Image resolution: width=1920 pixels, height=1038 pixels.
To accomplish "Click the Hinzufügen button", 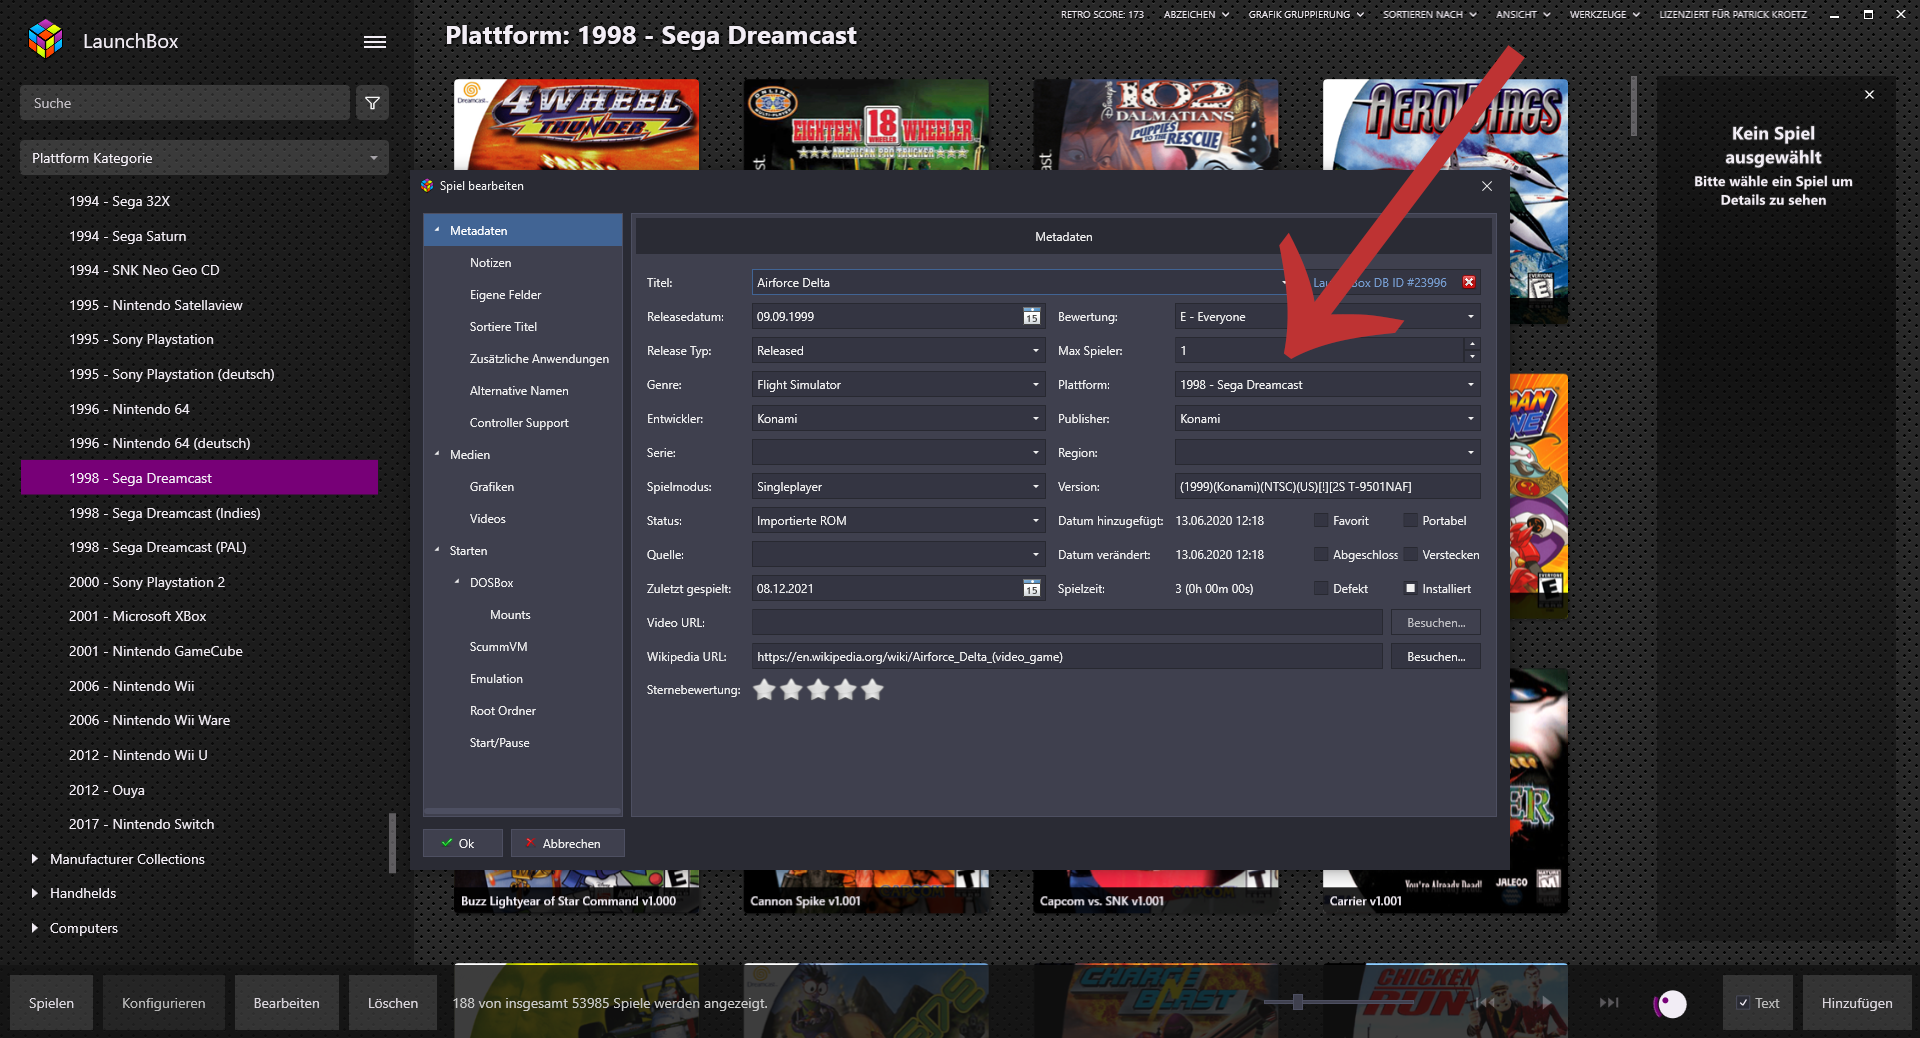I will point(1857,1003).
